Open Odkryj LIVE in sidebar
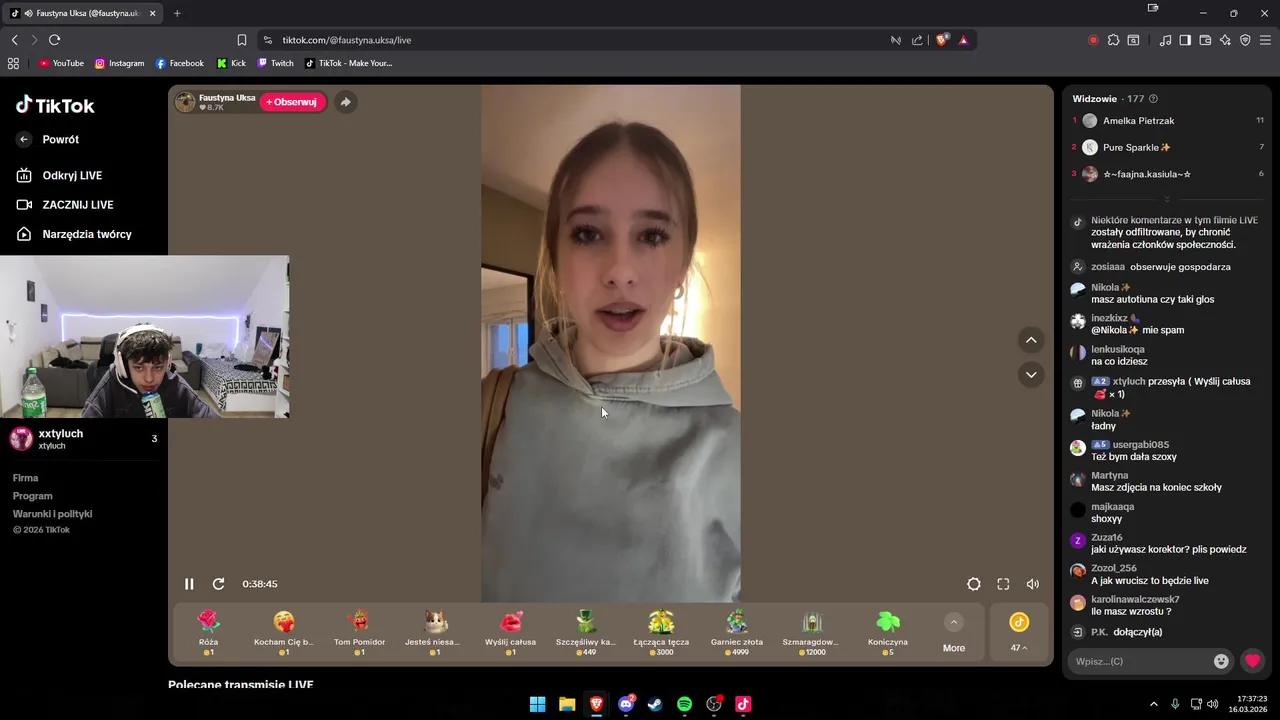1280x720 pixels. pyautogui.click(x=60, y=175)
